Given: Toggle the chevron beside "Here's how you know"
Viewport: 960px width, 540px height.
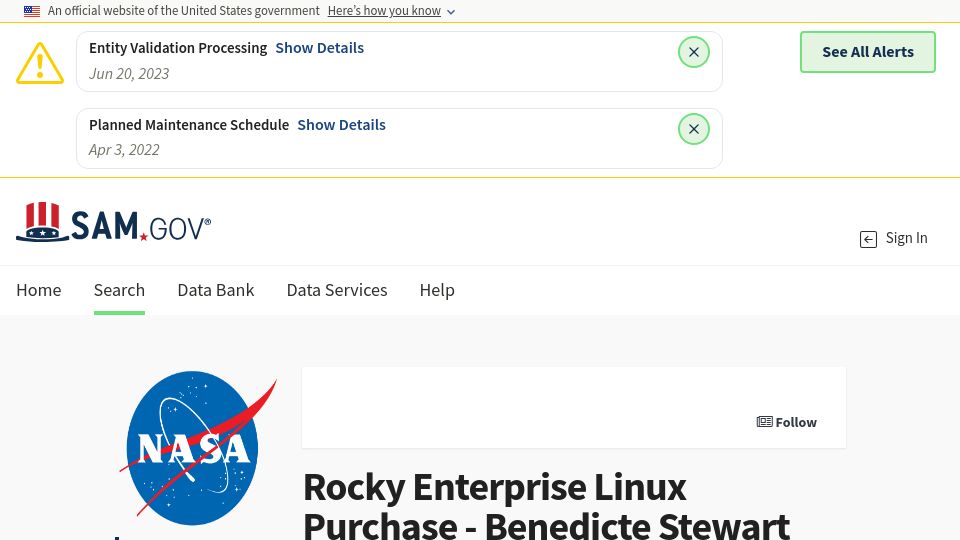Looking at the screenshot, I should click(451, 12).
